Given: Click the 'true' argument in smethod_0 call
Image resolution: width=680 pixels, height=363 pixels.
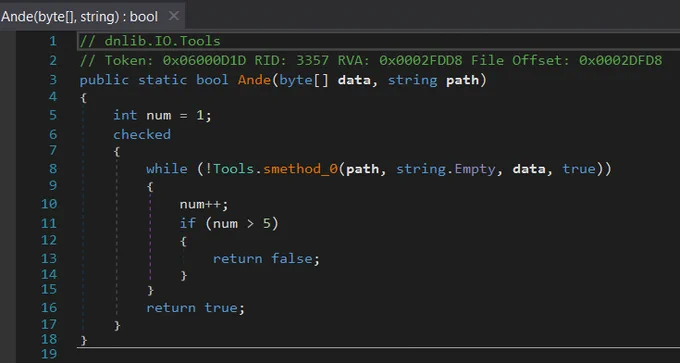Looking at the screenshot, I should click(579, 169).
